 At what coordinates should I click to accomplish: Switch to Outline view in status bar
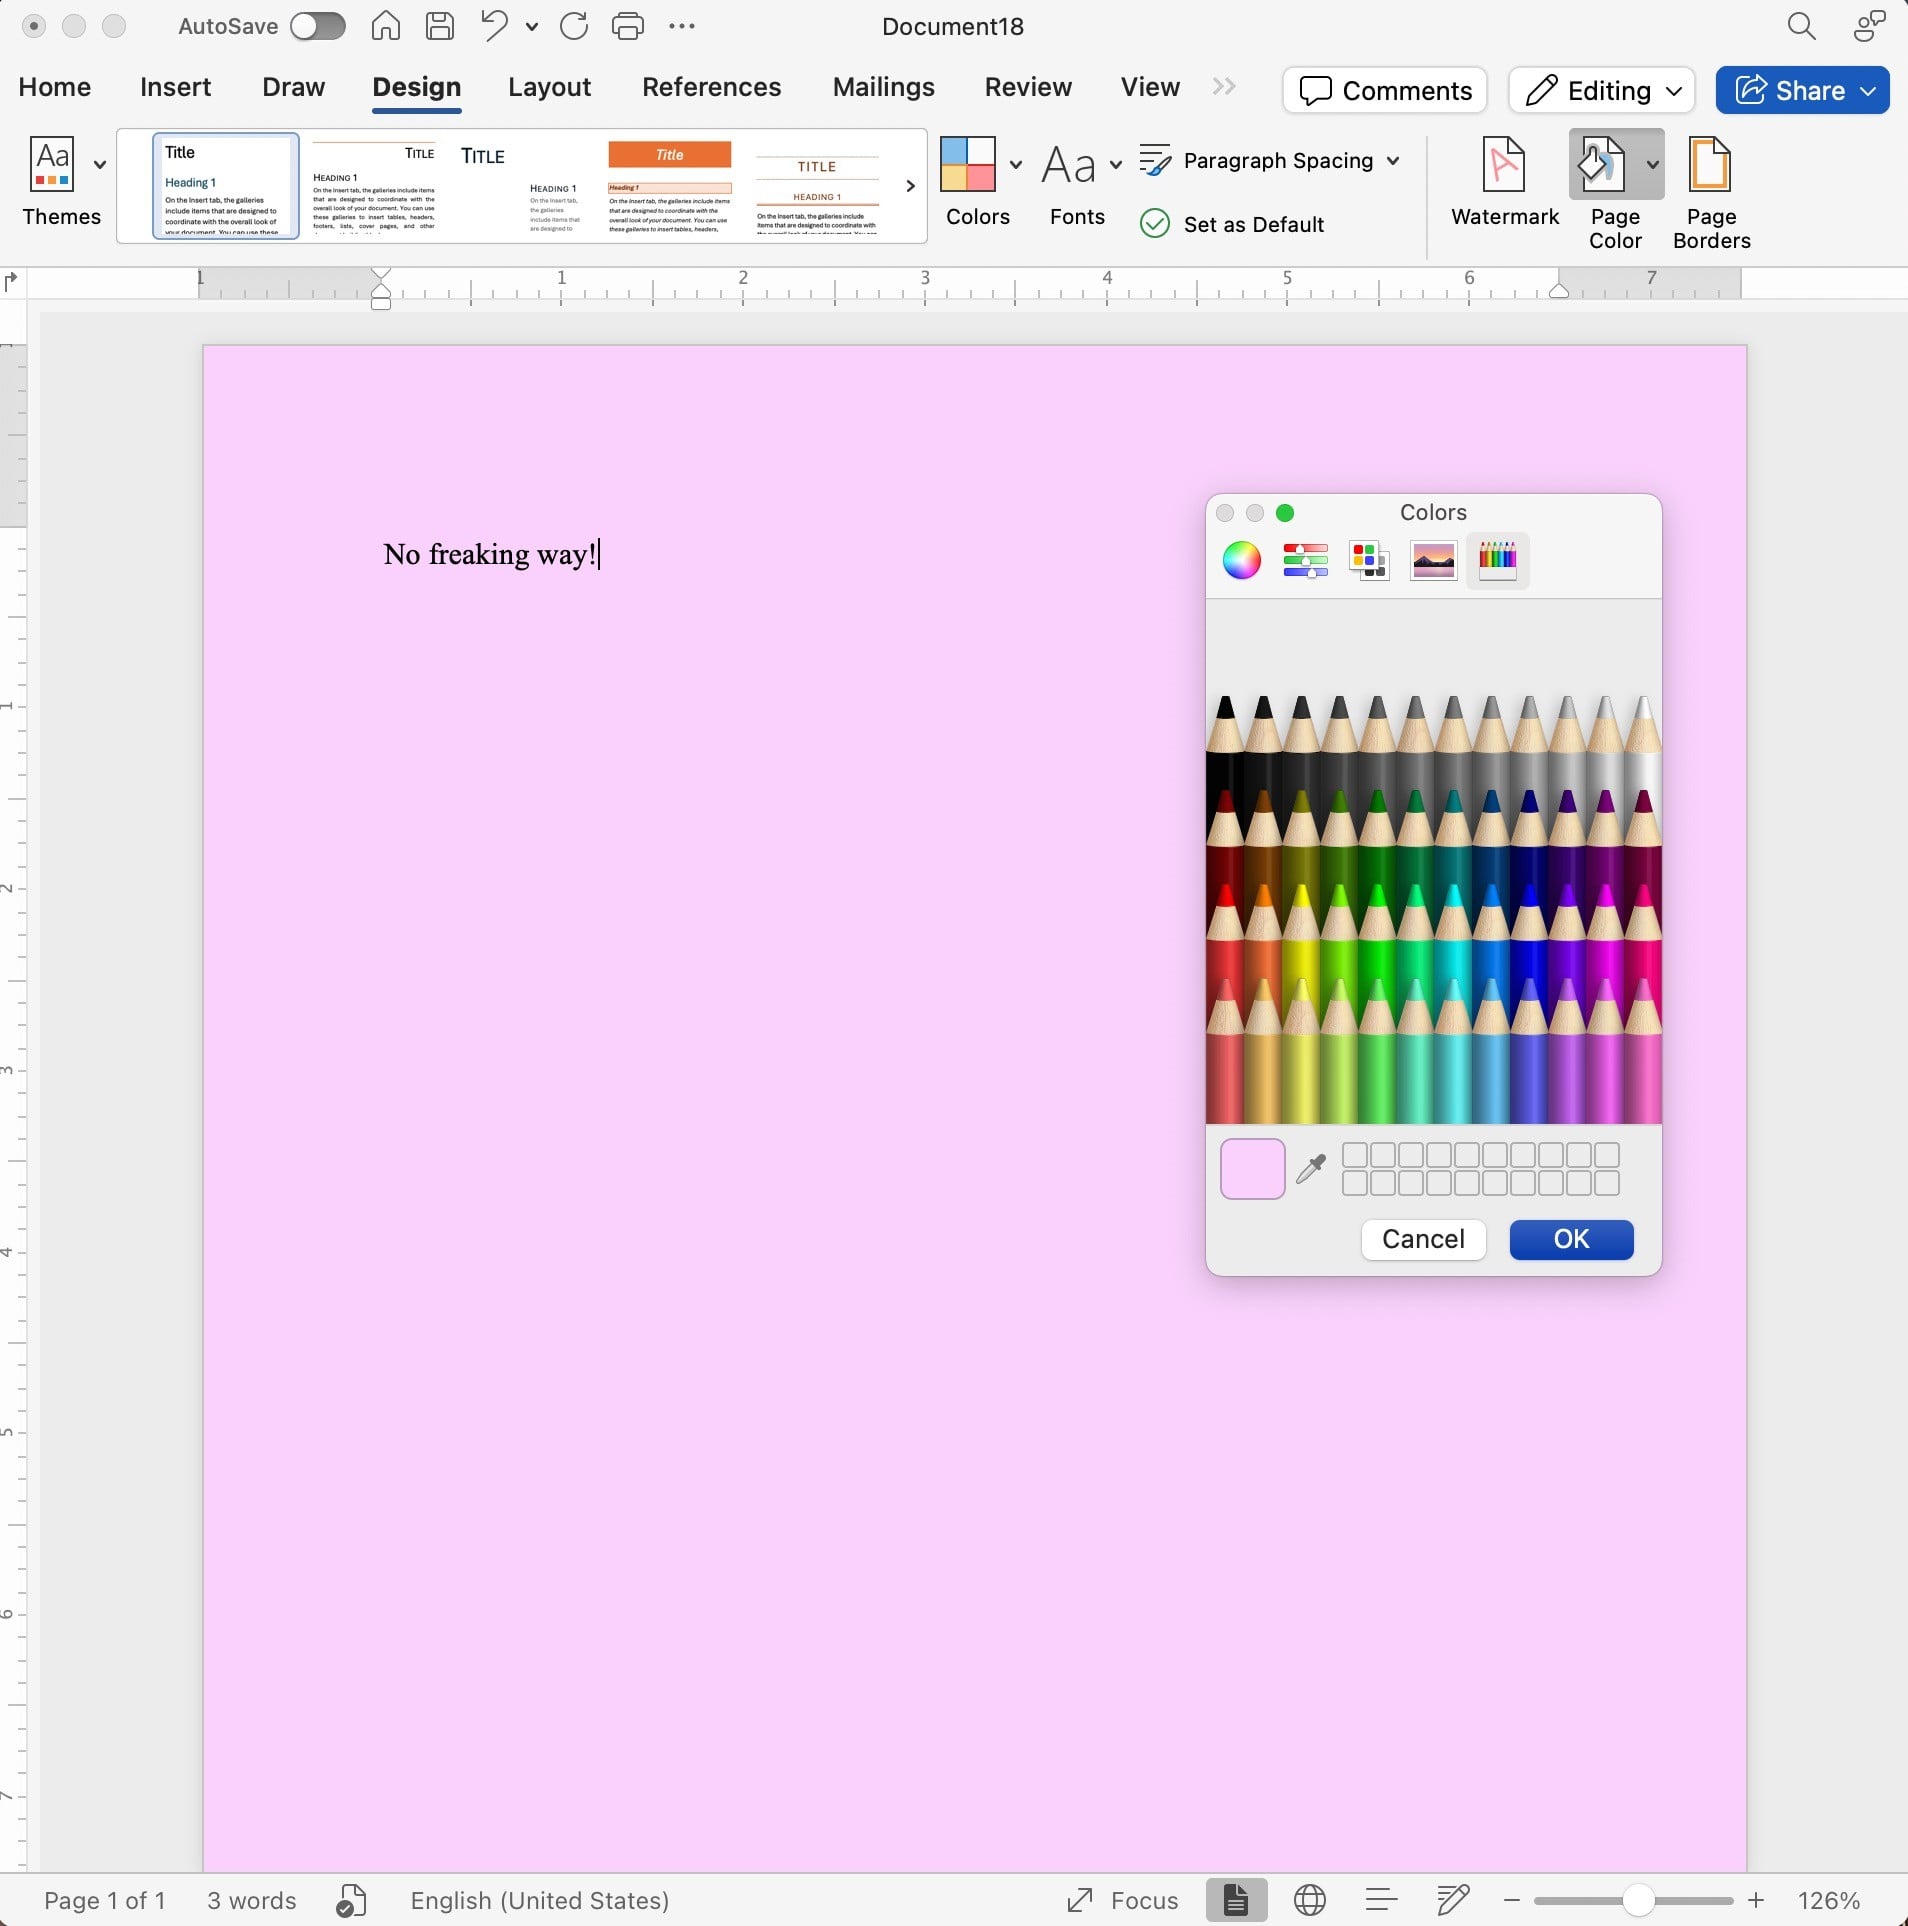(1381, 1900)
